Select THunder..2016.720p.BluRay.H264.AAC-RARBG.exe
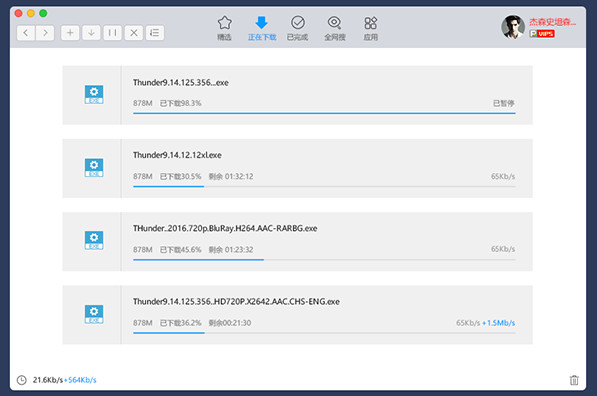 pos(225,228)
